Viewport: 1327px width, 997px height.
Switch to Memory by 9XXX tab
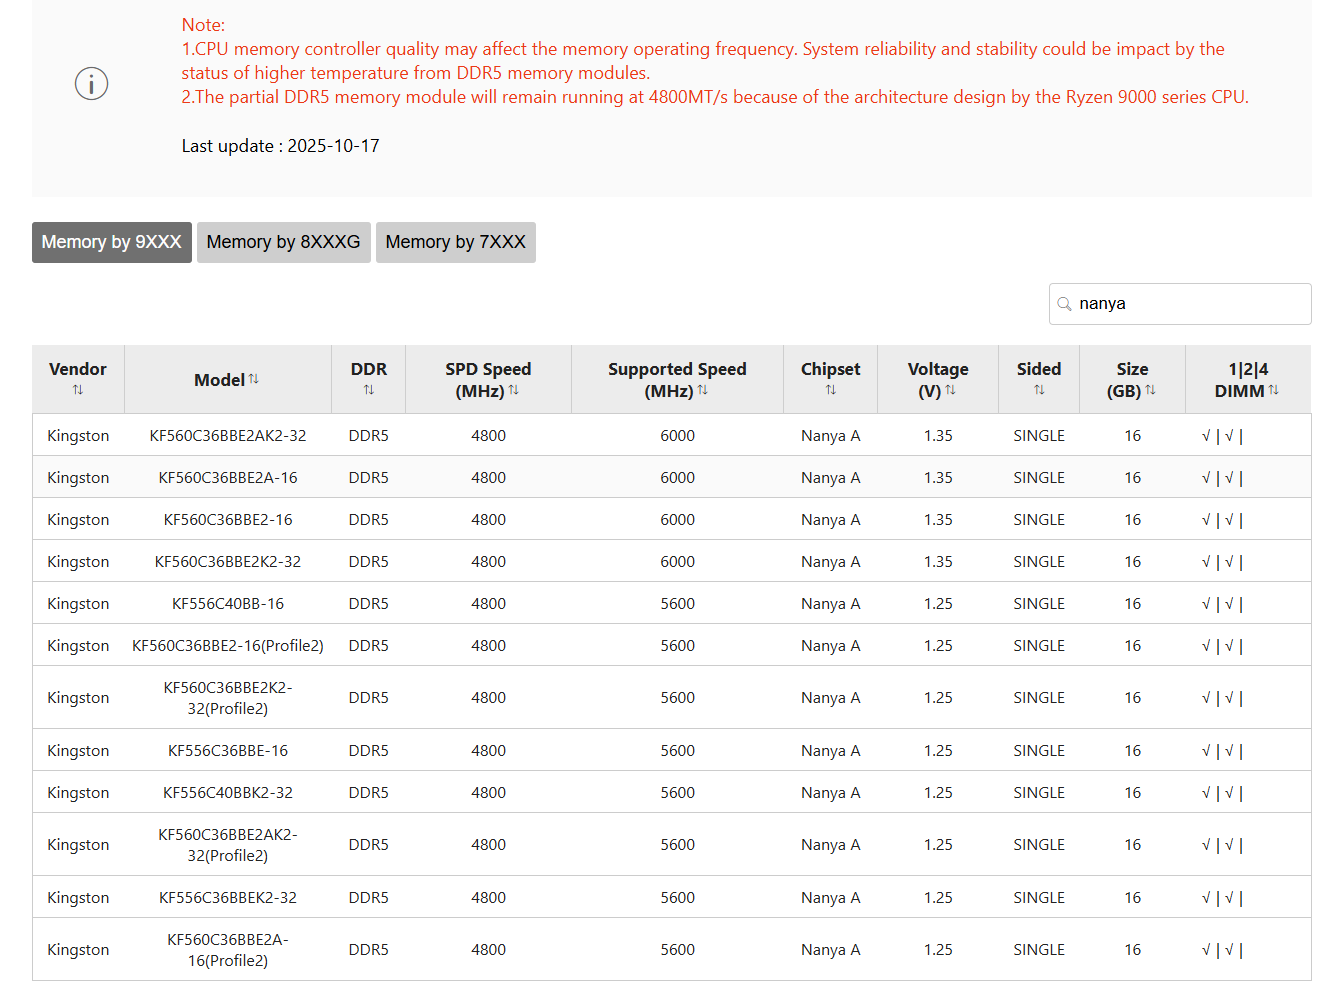pyautogui.click(x=112, y=242)
